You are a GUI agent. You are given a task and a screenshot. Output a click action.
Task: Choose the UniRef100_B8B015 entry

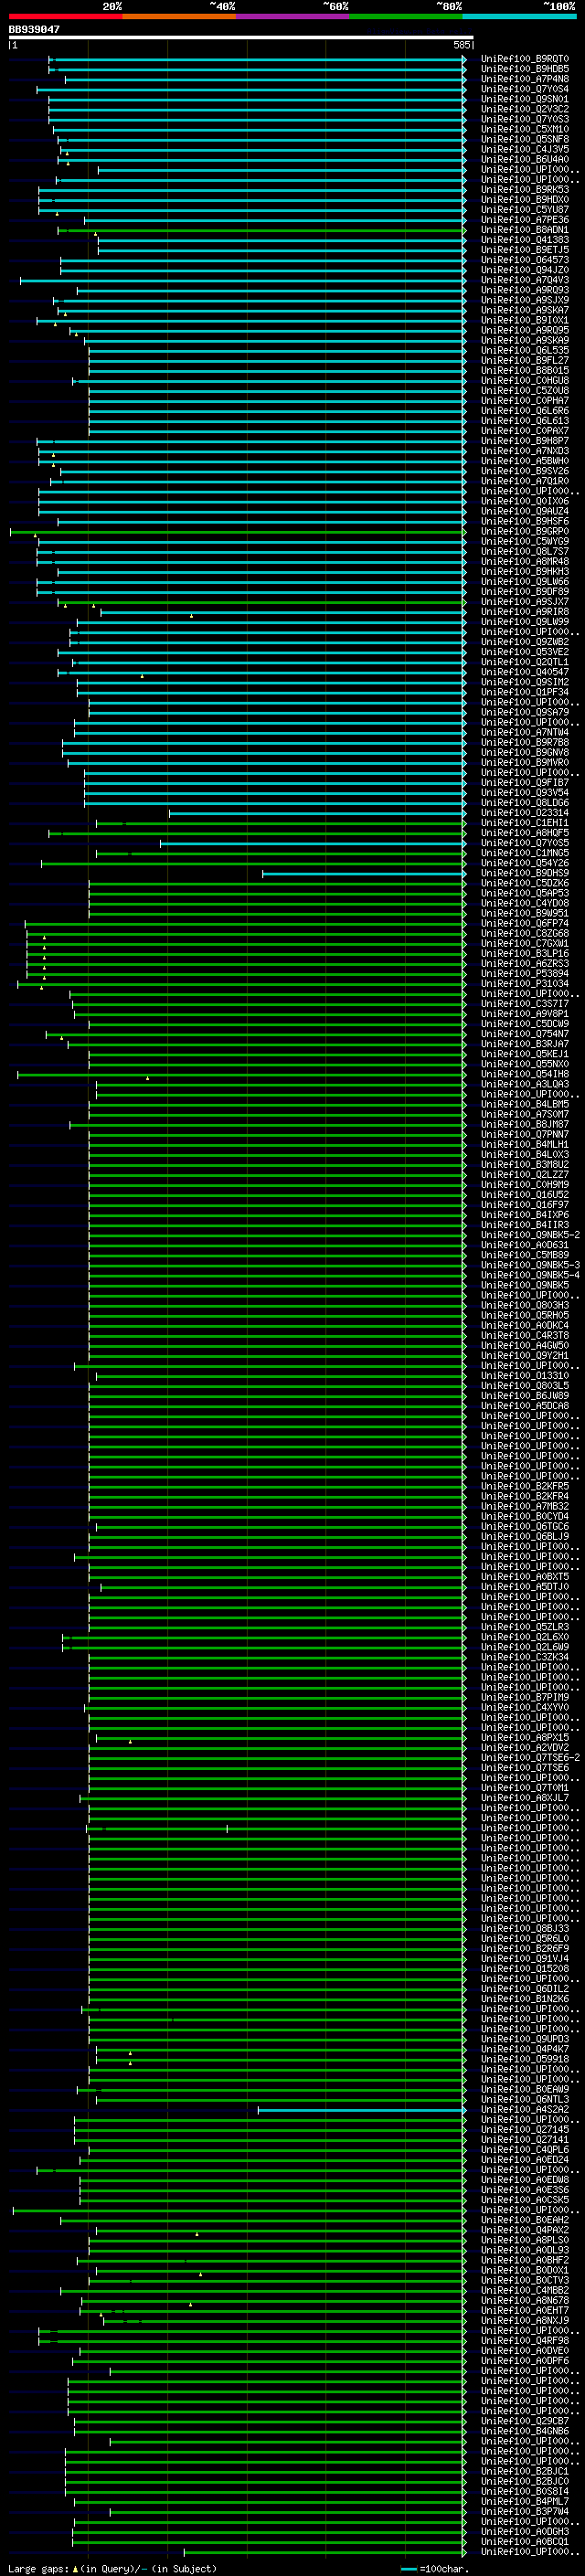point(524,370)
